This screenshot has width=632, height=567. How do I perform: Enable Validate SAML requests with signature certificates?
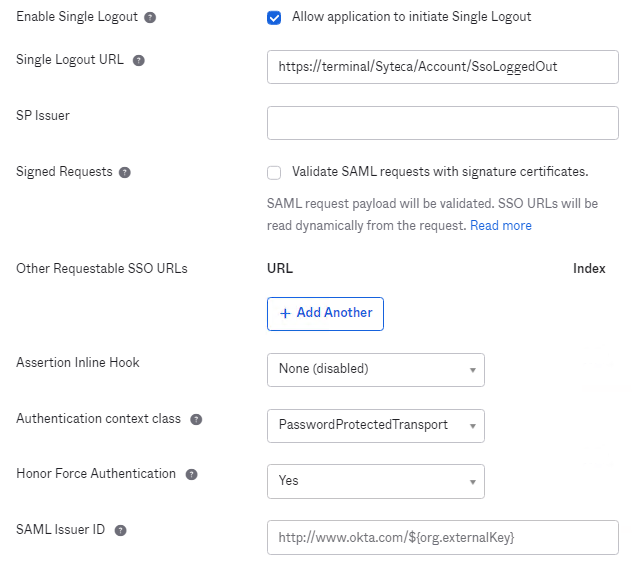274,172
